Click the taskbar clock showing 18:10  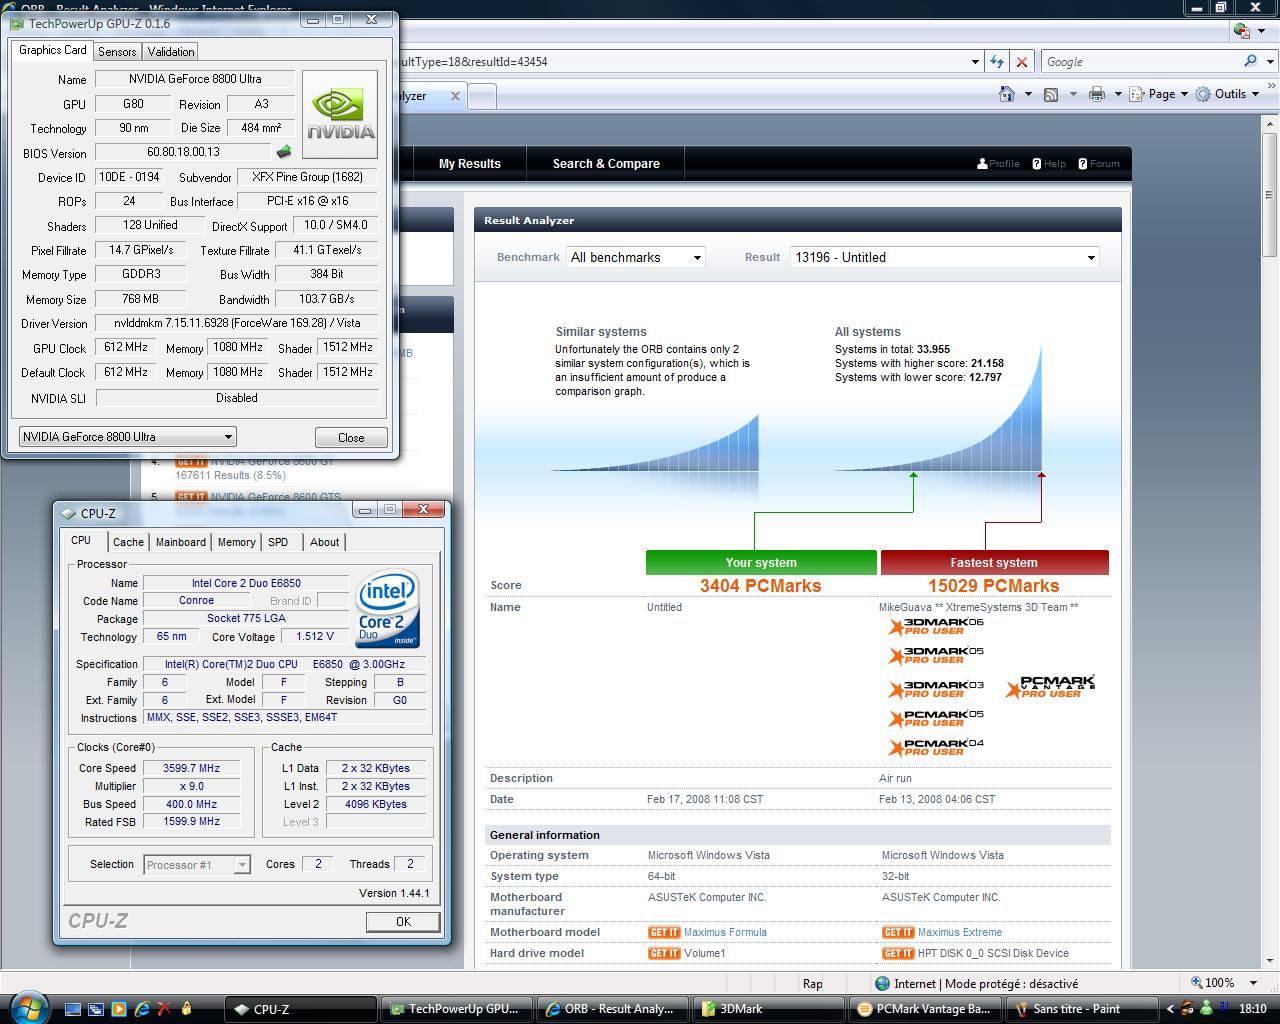click(1252, 1009)
